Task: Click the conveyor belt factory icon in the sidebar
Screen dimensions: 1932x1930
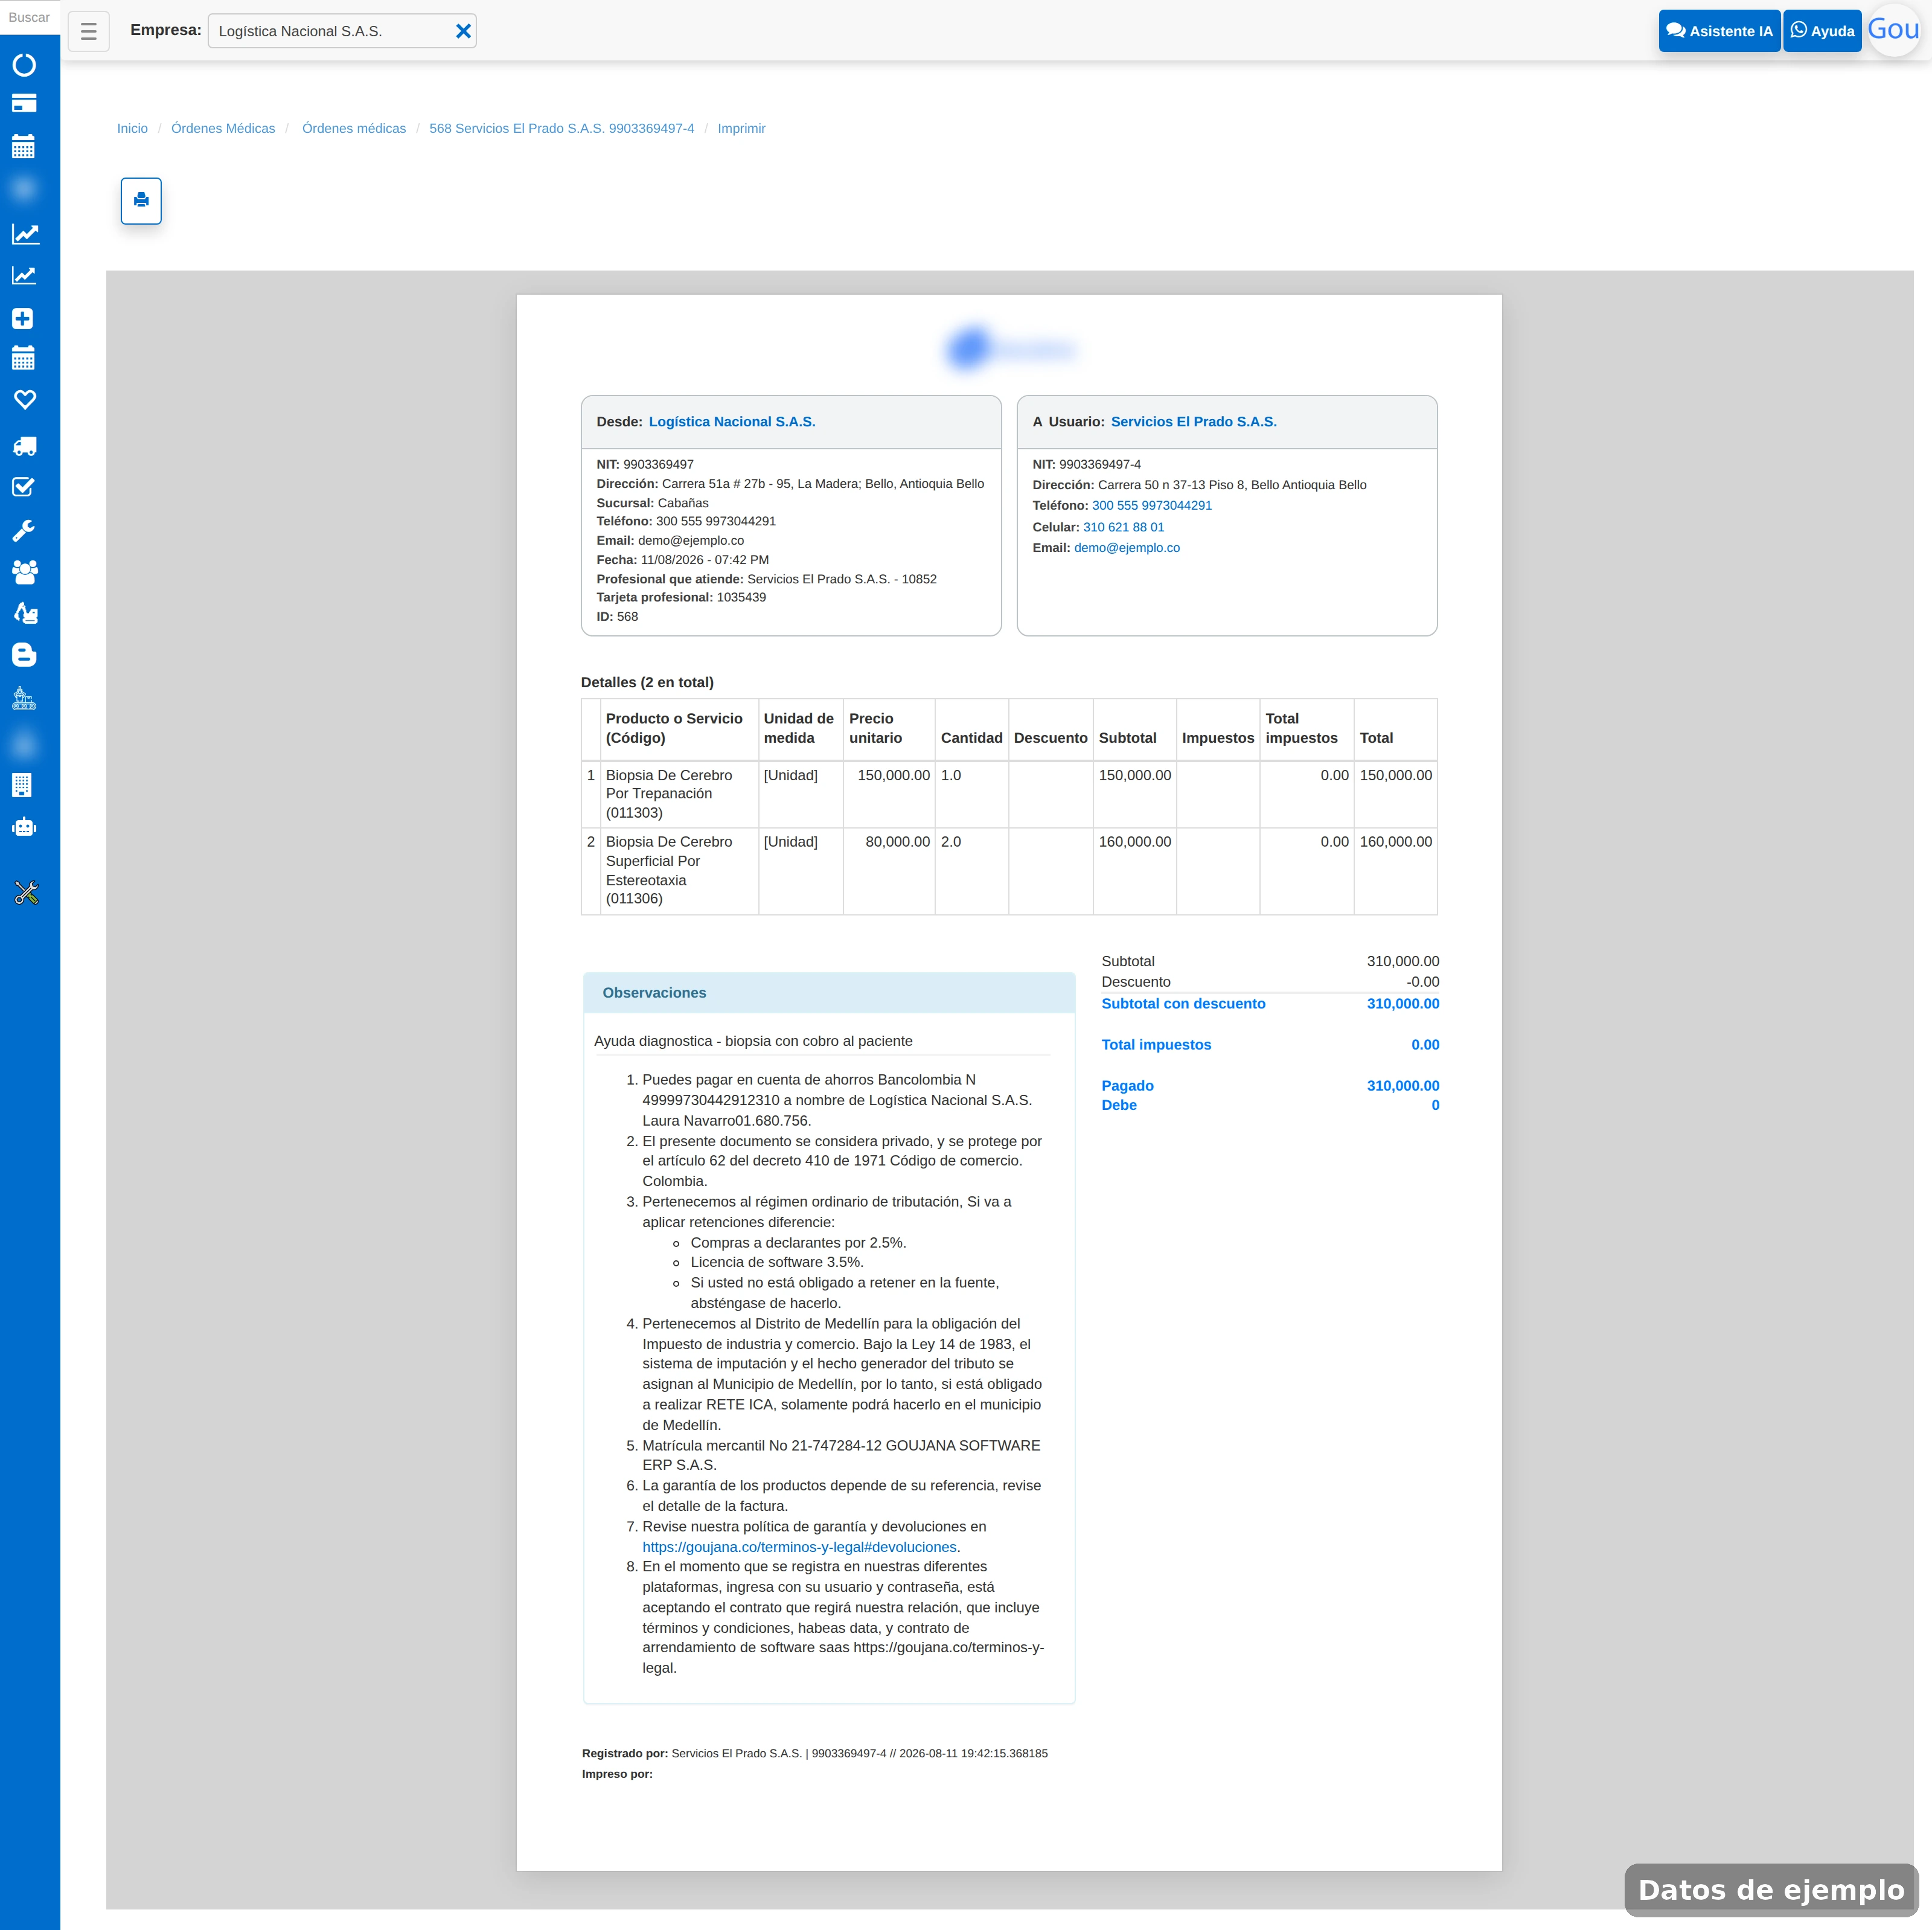Action: [x=24, y=698]
